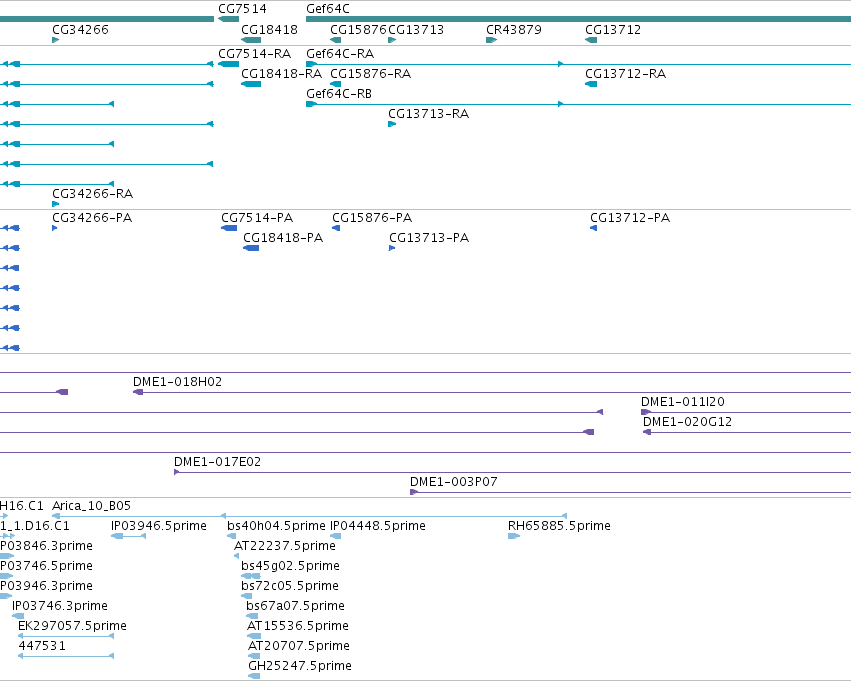Click the Gef64C-RB transcript label
Viewport: 851px width, 681px height.
point(339,93)
